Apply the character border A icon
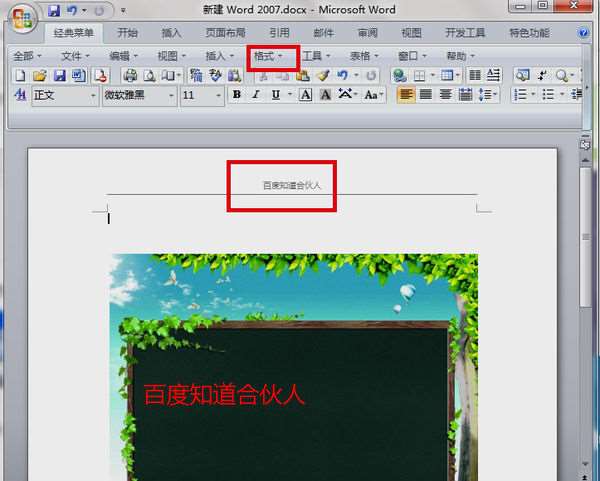Screen dimensions: 600x481 pos(305,95)
